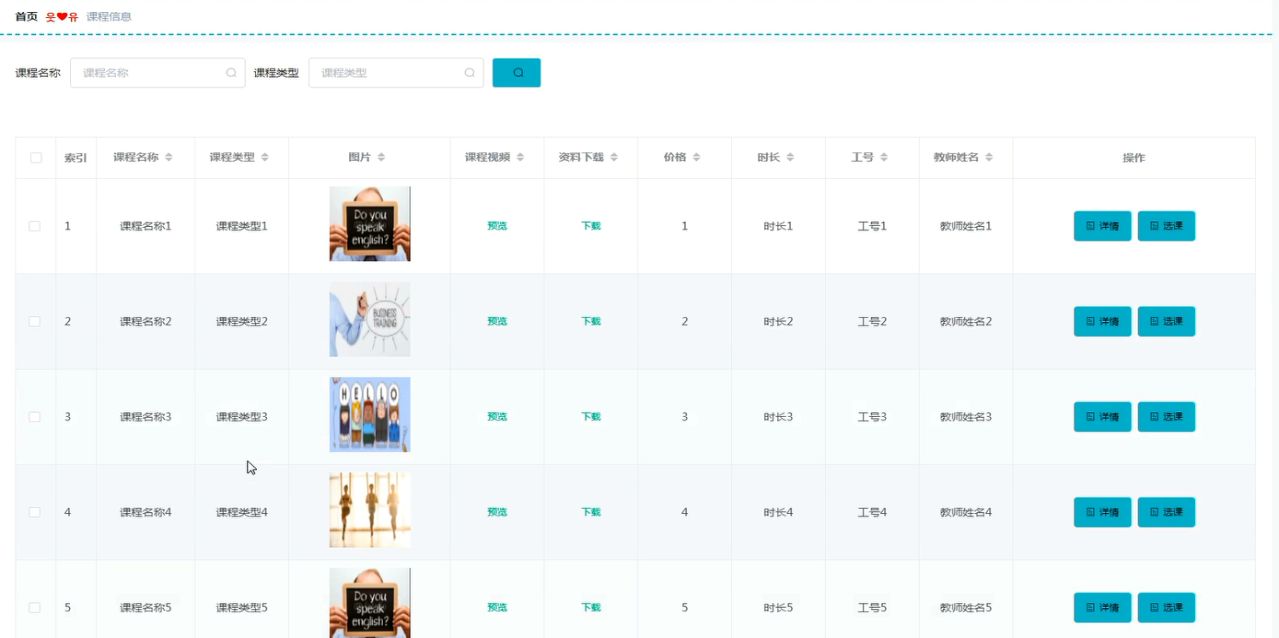1279x638 pixels.
Task: Check the box for row 课程名称5
Action: [x=35, y=607]
